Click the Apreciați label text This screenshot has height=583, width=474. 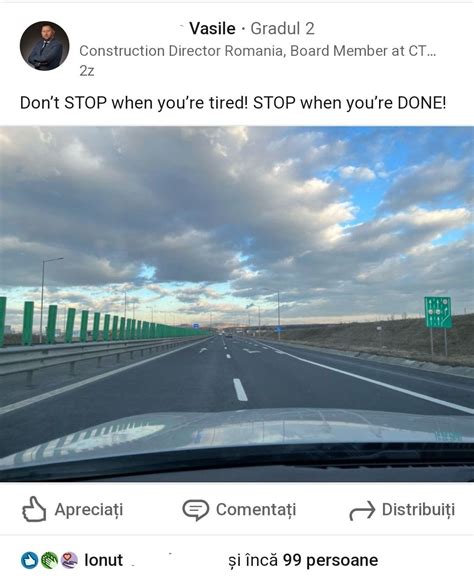(89, 510)
